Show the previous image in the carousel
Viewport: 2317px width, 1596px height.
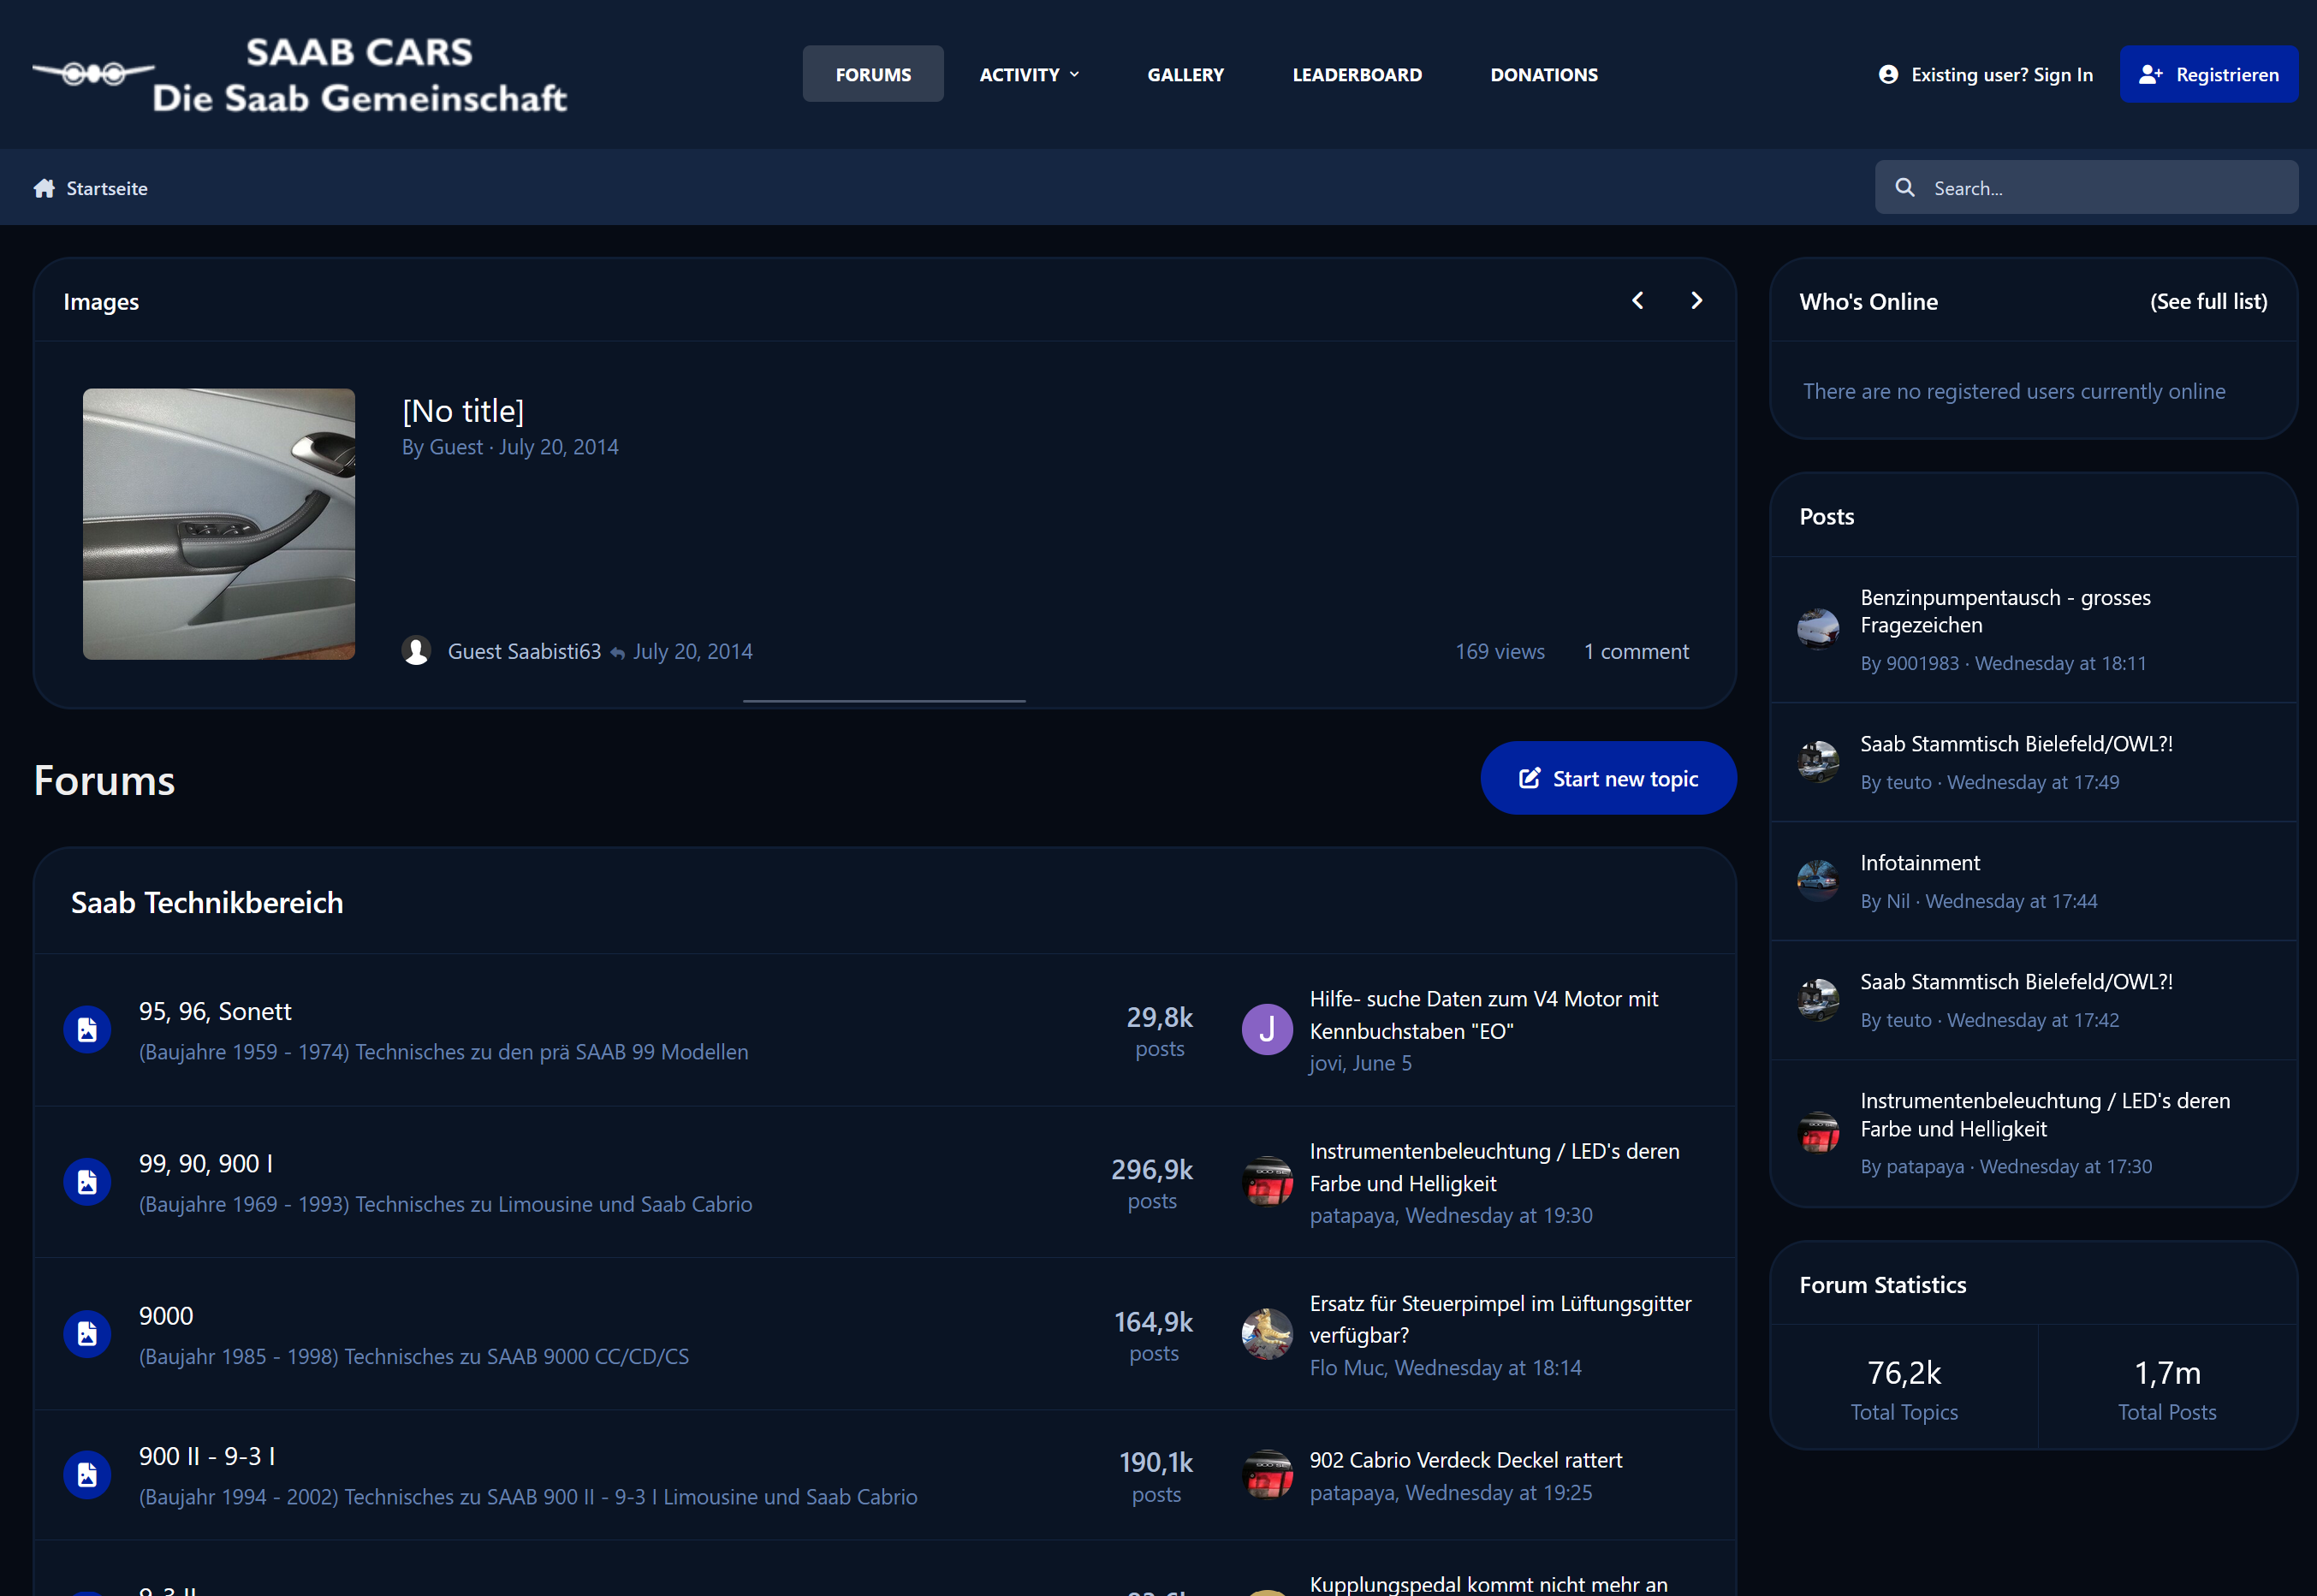pos(1638,300)
